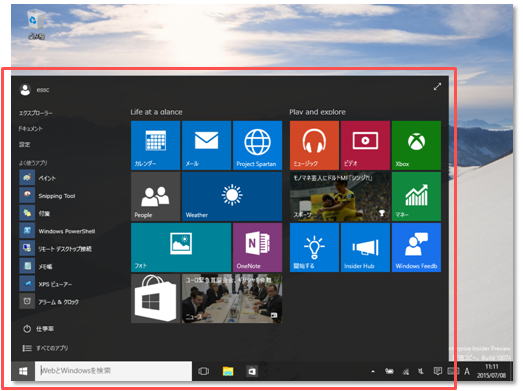Open the Windows Store tile

coord(155,299)
